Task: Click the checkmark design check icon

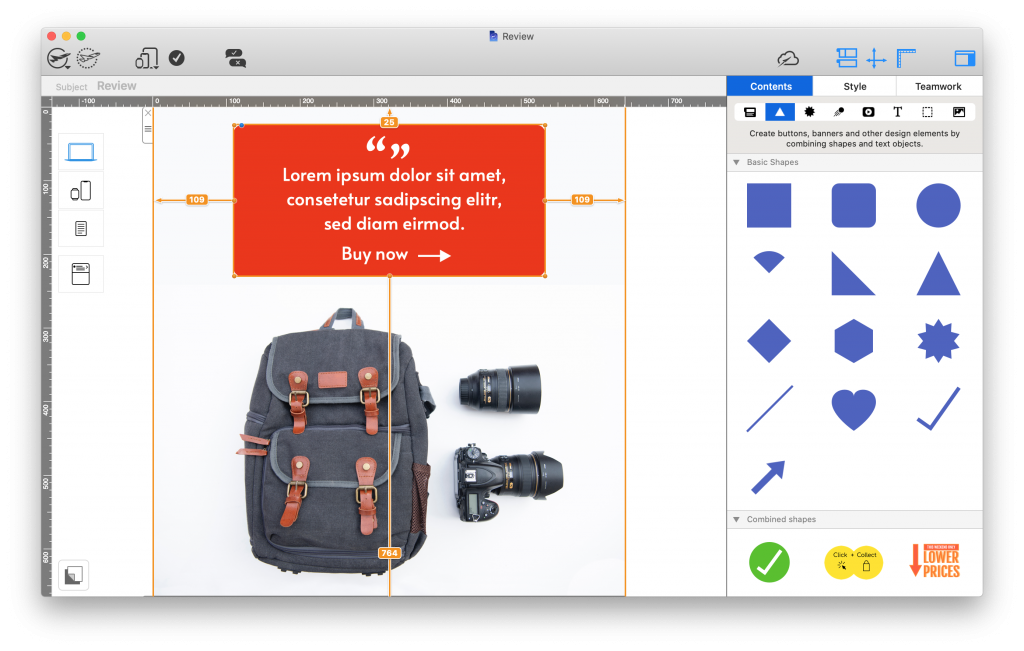Action: (176, 58)
